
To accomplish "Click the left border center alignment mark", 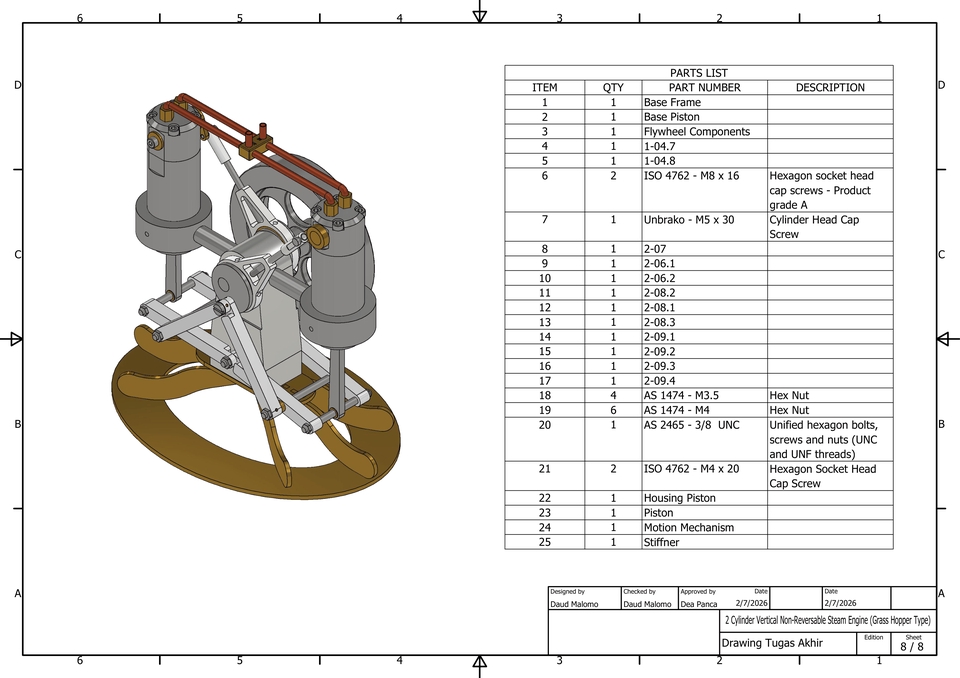I will [x=14, y=340].
